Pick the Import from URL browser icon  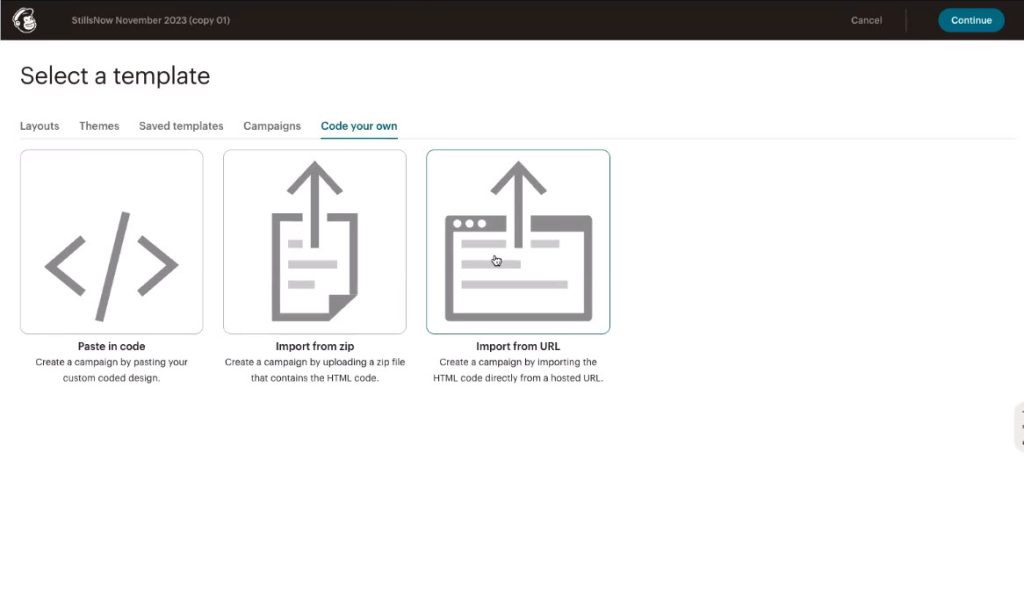(518, 242)
